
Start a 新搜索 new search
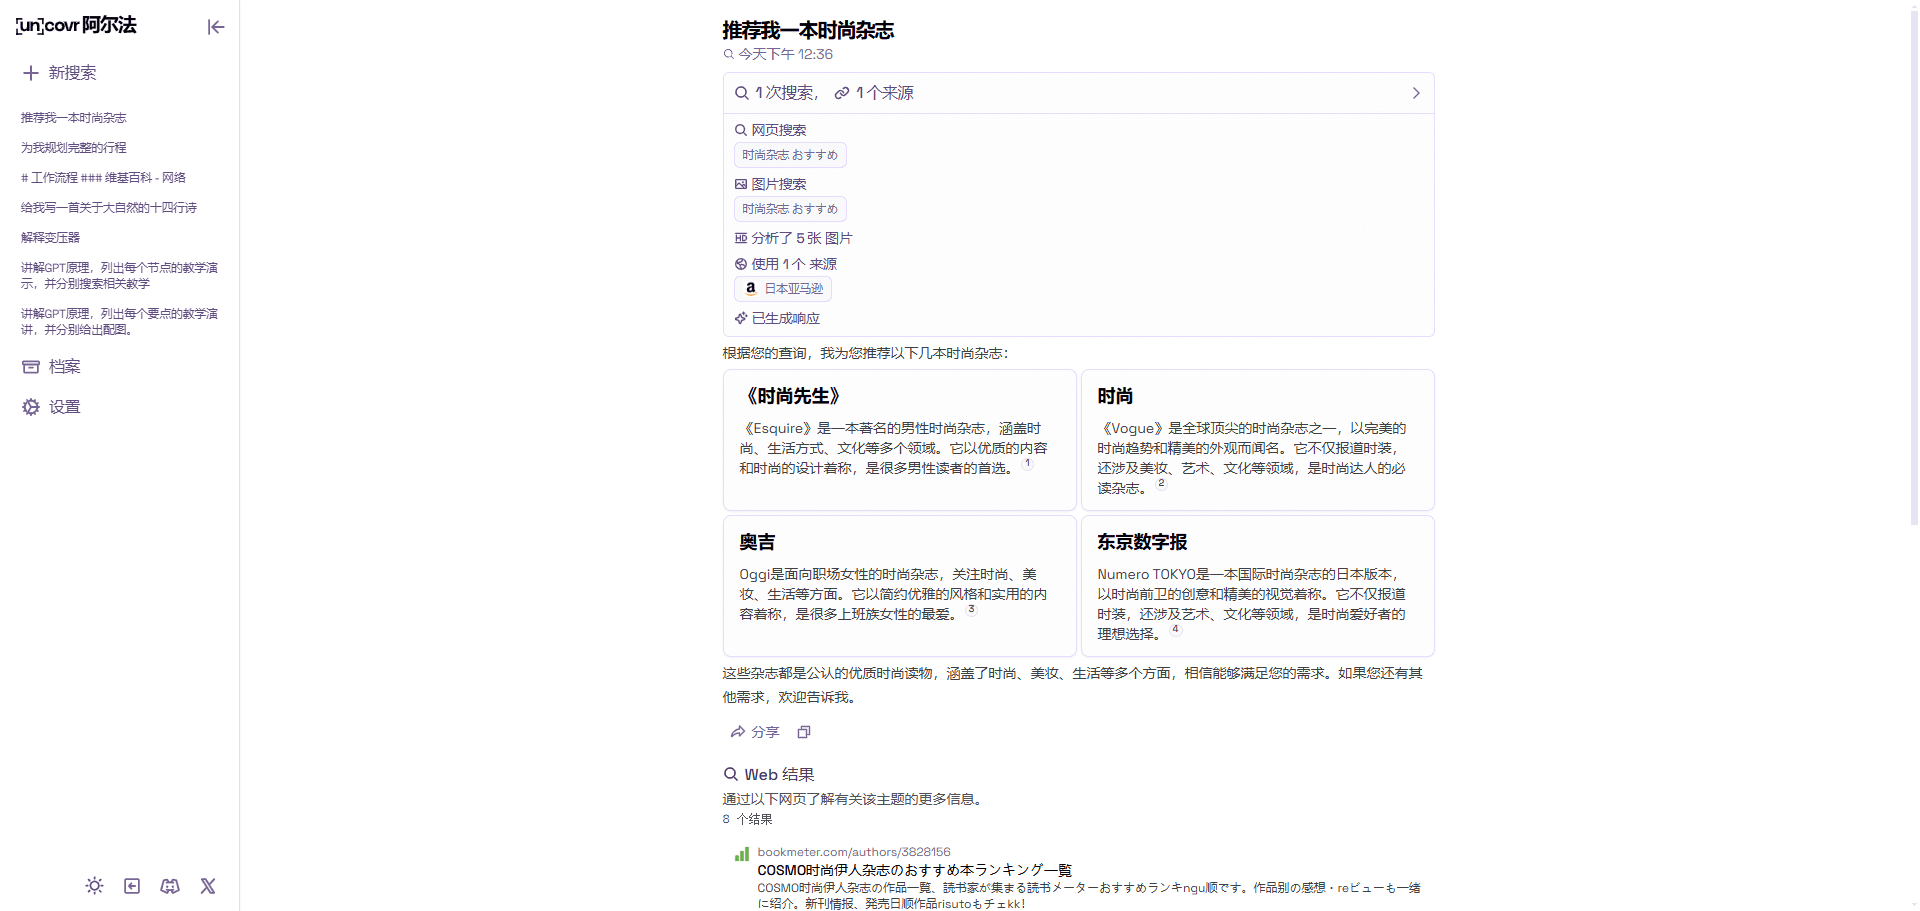72,73
